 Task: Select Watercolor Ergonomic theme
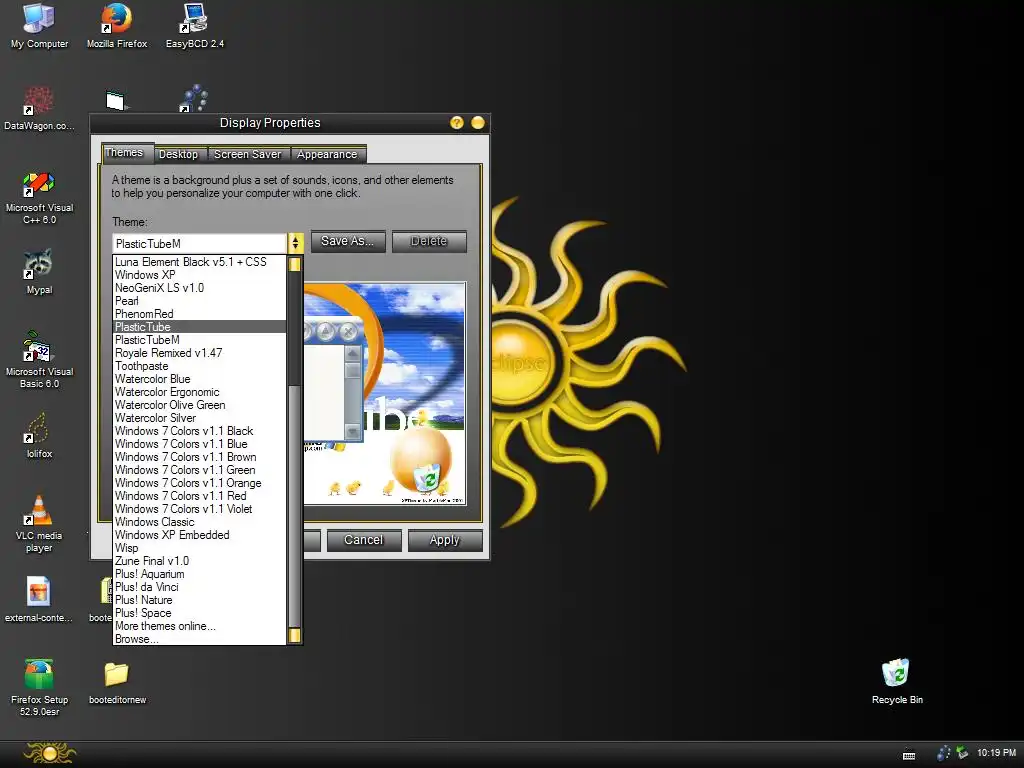(x=199, y=392)
